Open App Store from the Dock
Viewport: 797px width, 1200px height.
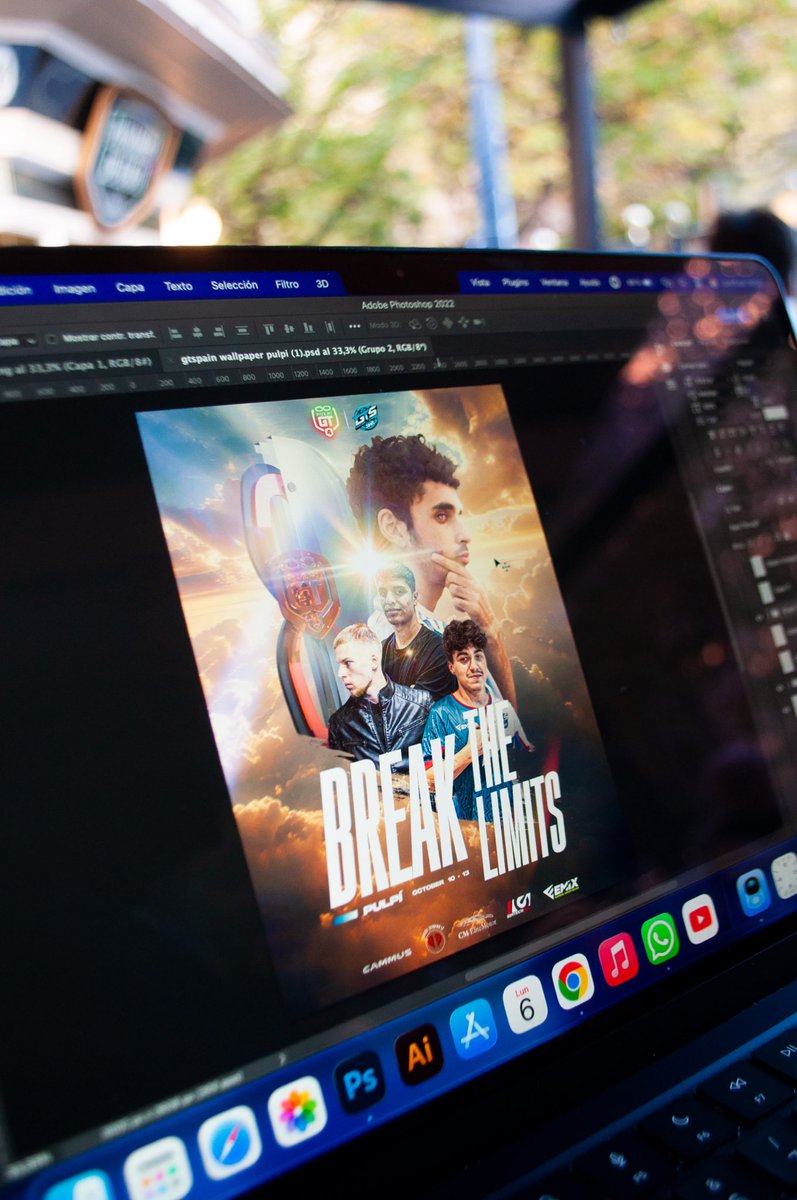point(474,1028)
